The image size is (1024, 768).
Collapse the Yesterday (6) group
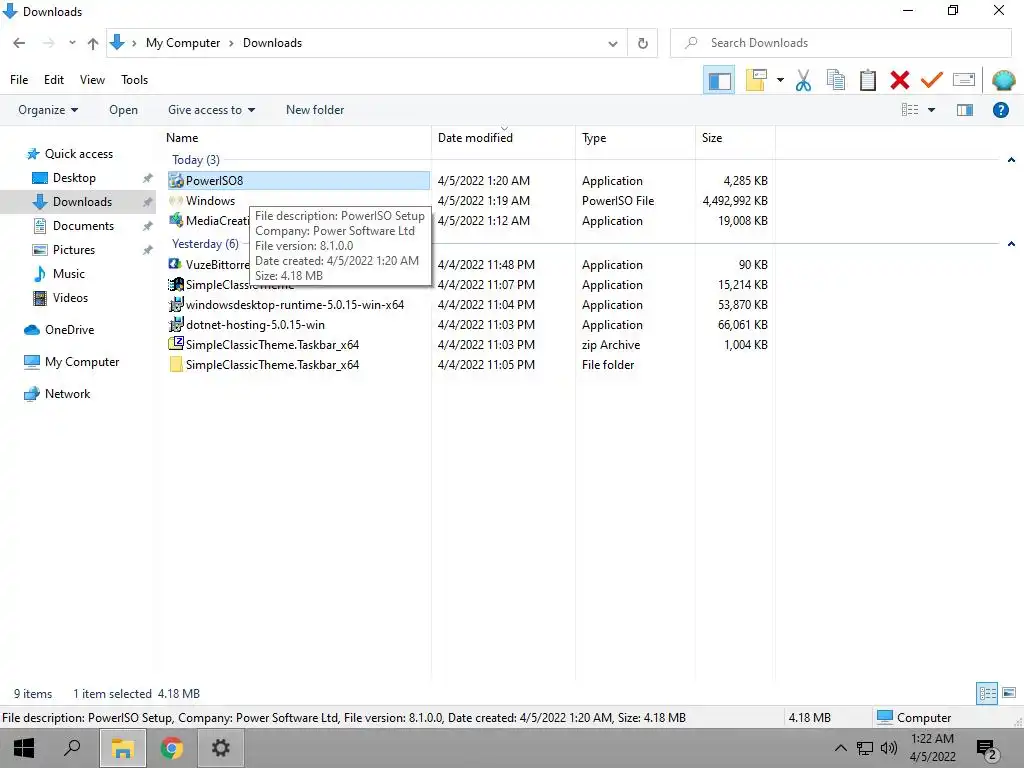1011,244
